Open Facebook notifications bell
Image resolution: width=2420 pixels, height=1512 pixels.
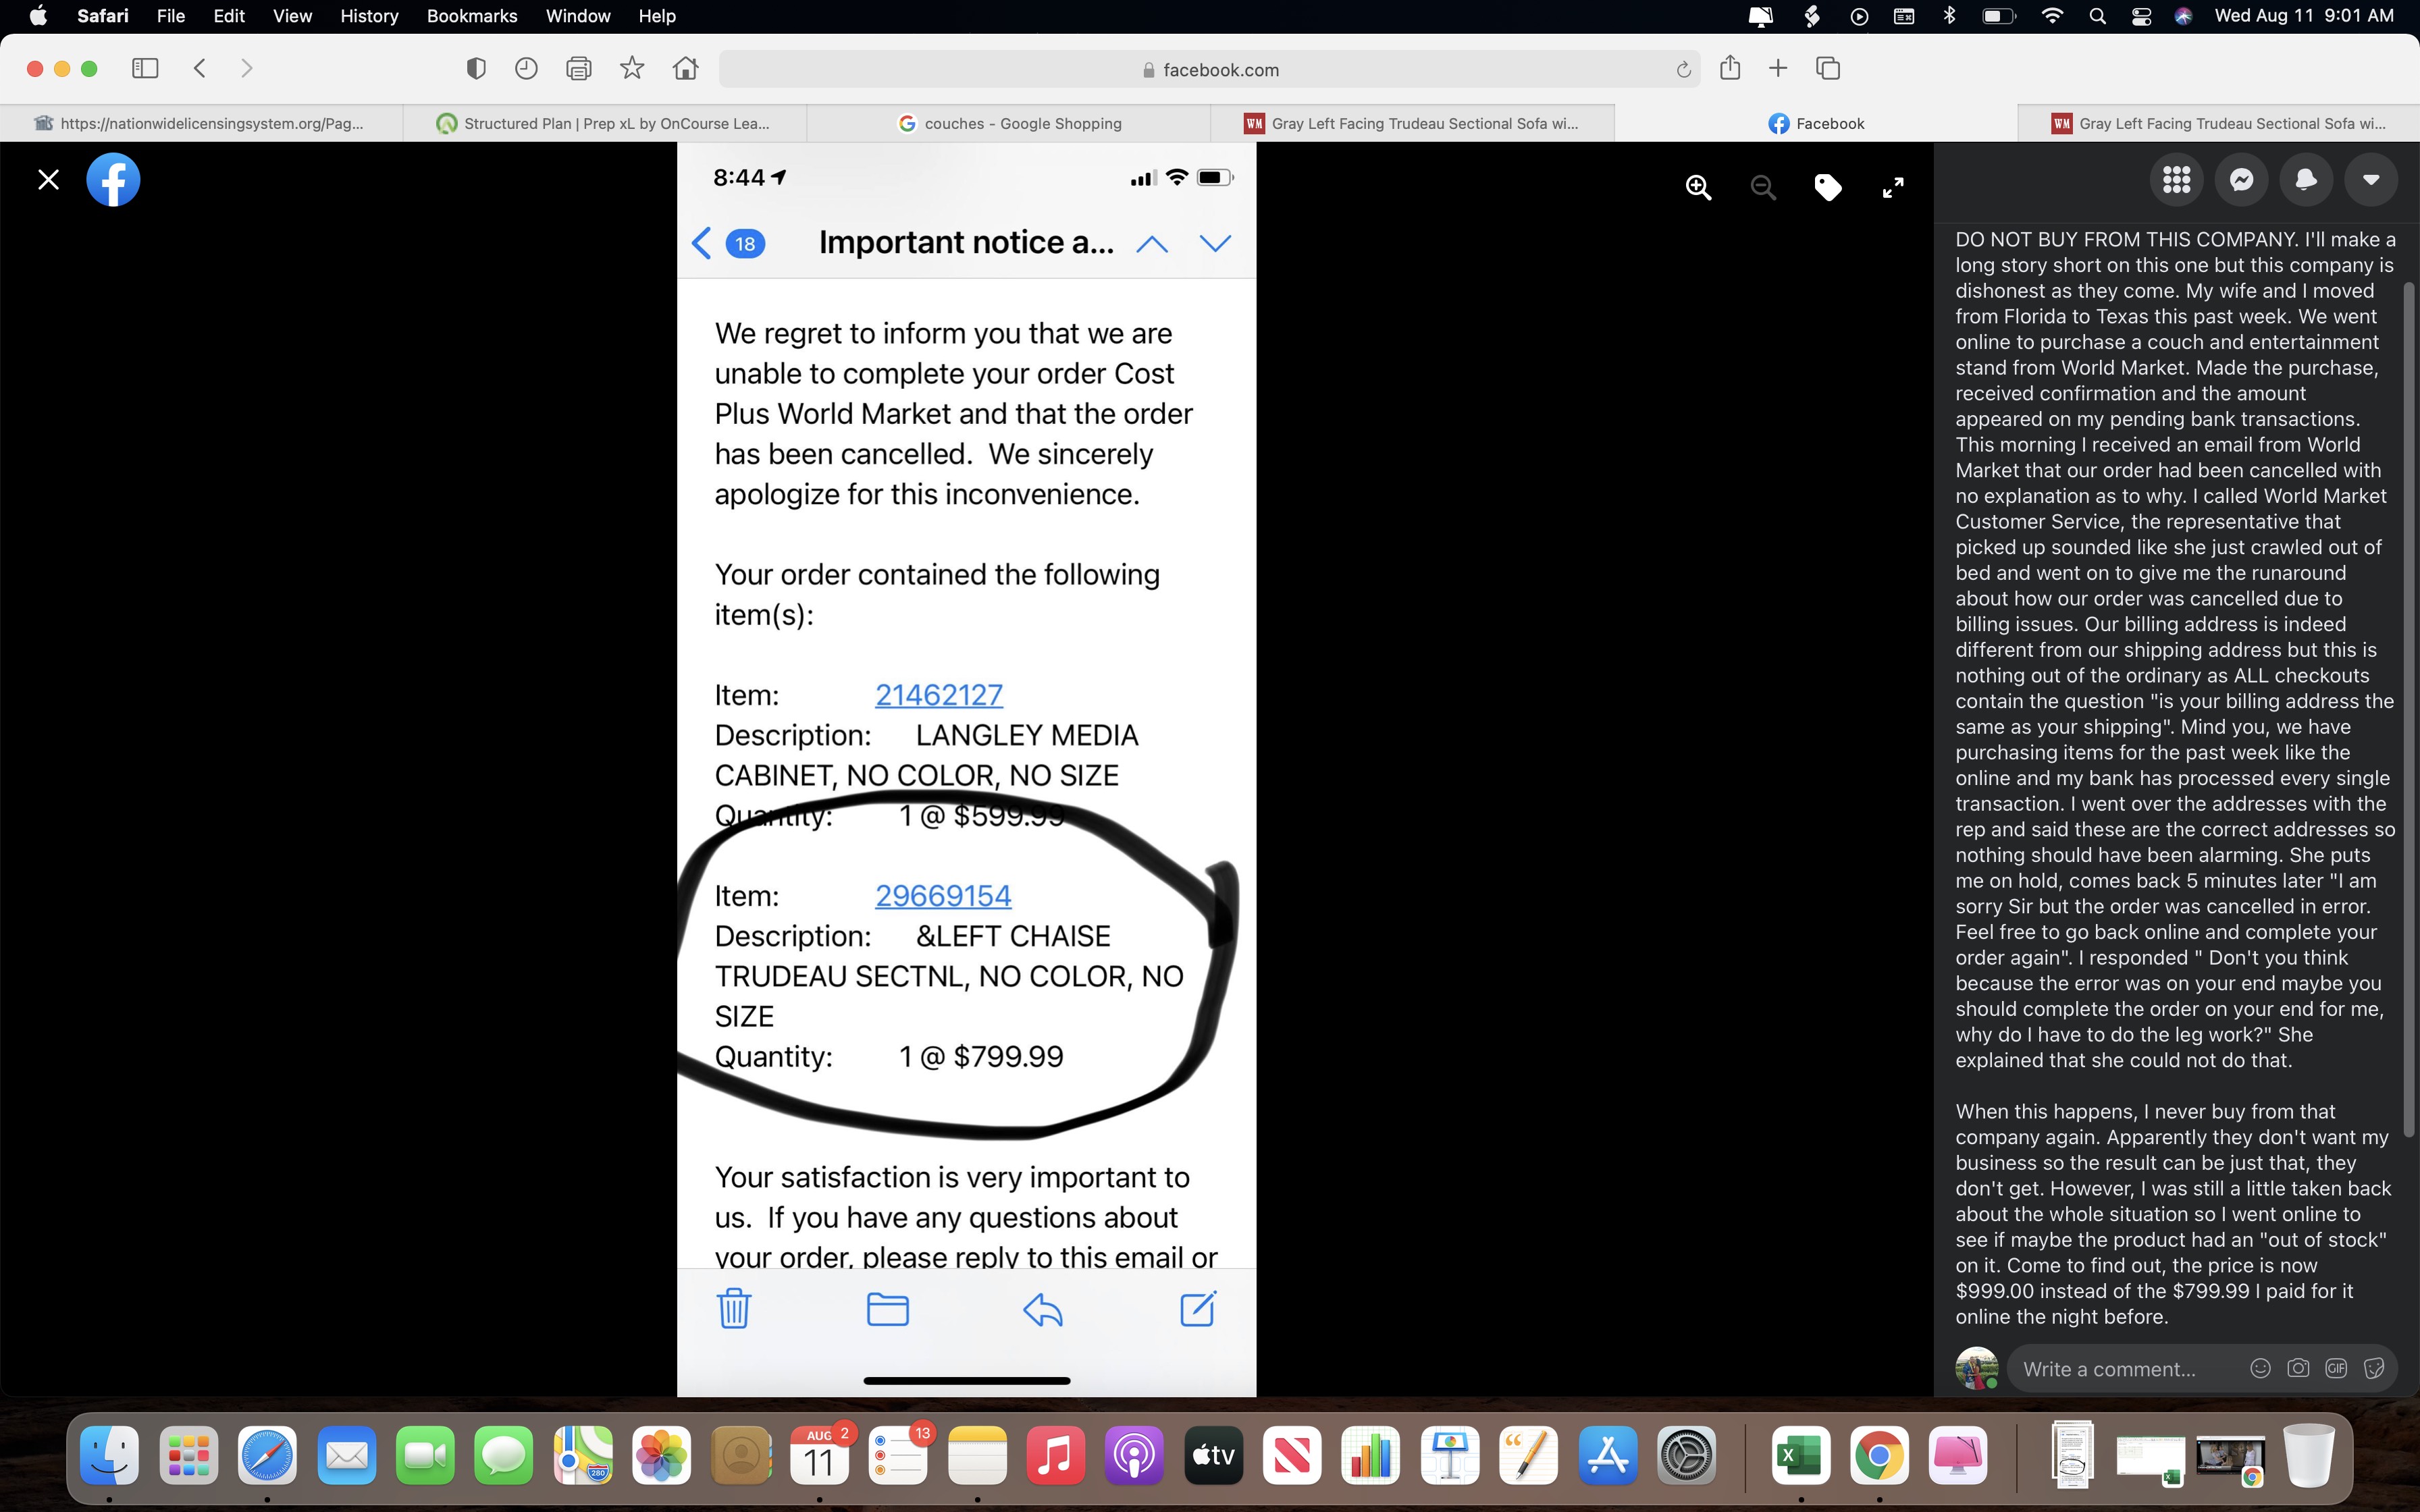(x=2306, y=180)
